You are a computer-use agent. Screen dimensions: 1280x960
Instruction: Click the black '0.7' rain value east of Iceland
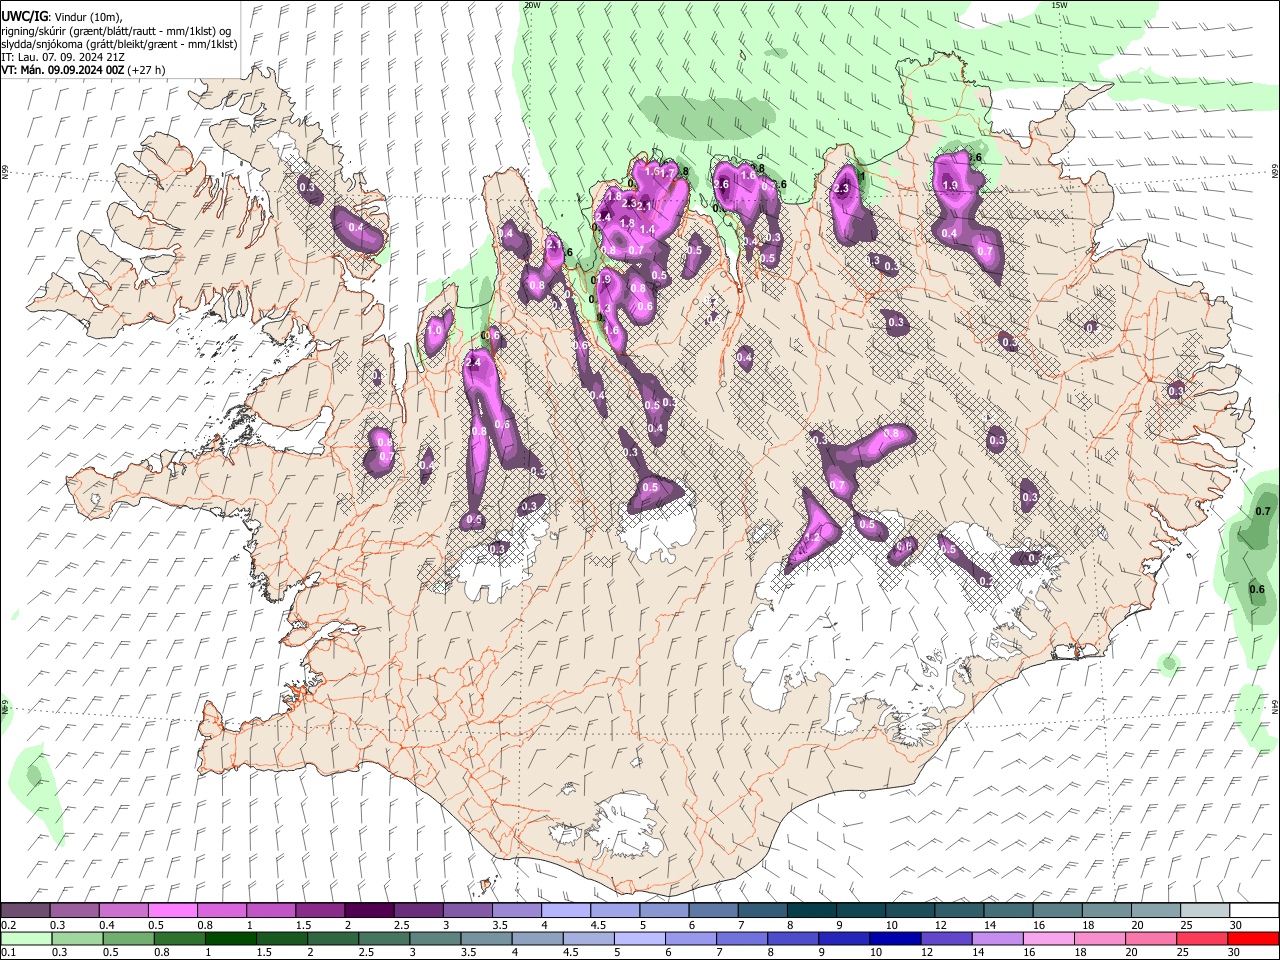(x=1262, y=511)
